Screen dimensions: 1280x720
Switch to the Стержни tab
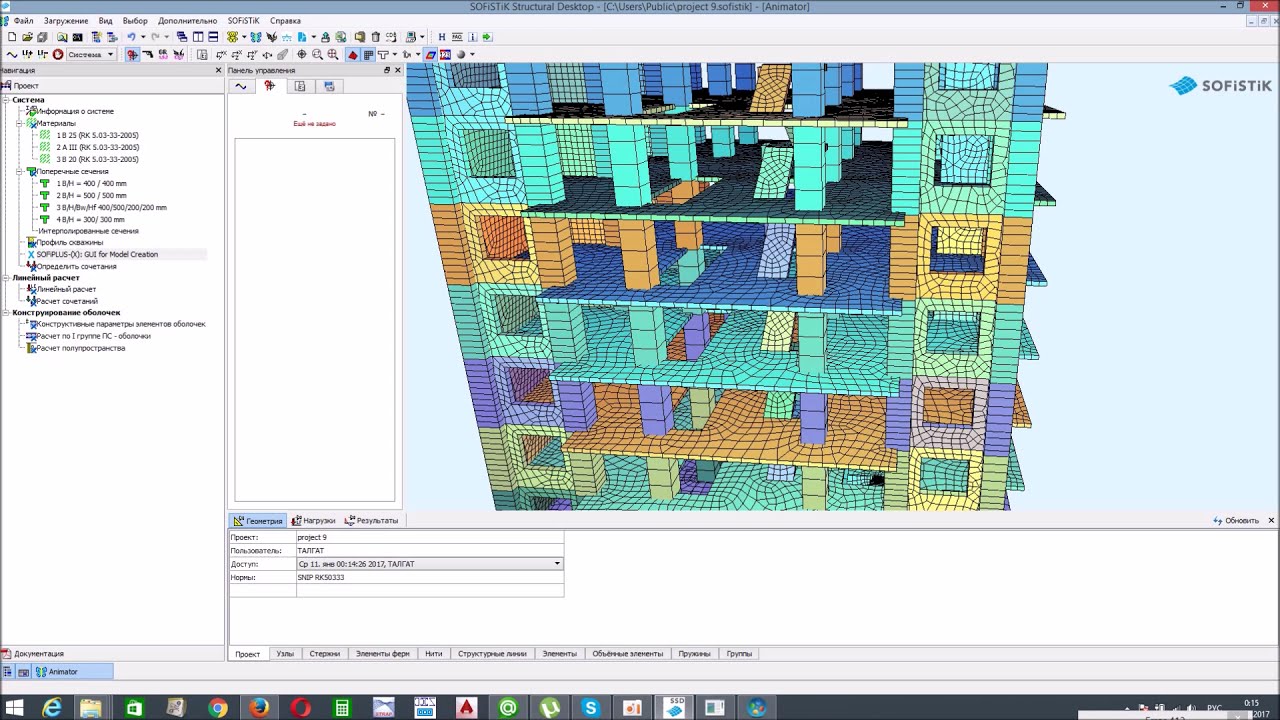(324, 654)
